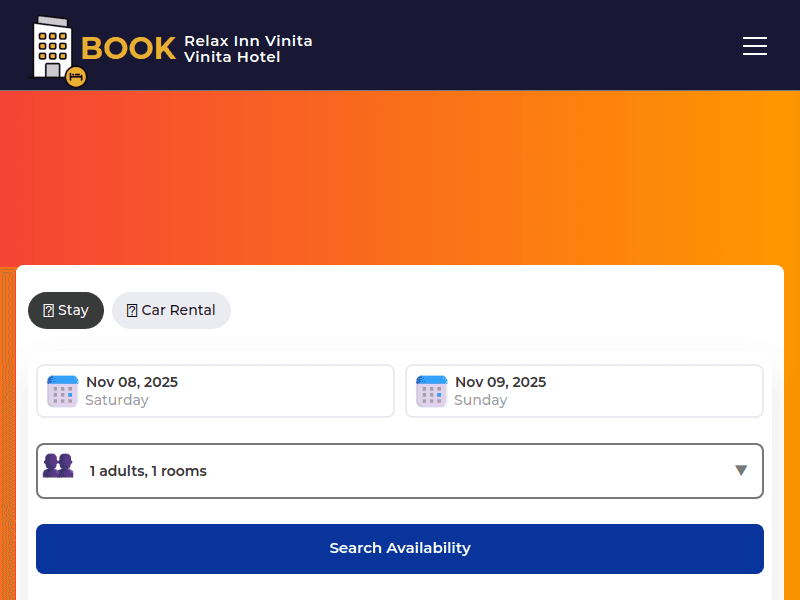This screenshot has height=600, width=800.
Task: Click the check-out calendar icon
Action: click(x=431, y=391)
